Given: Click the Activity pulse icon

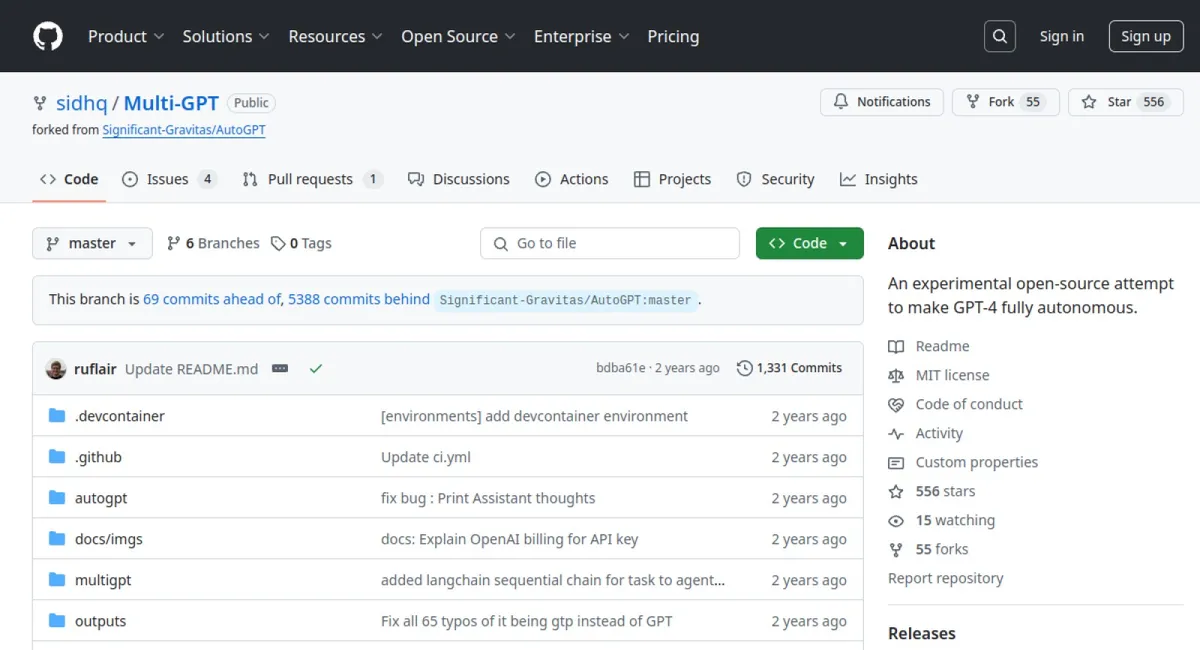Looking at the screenshot, I should click(x=896, y=433).
